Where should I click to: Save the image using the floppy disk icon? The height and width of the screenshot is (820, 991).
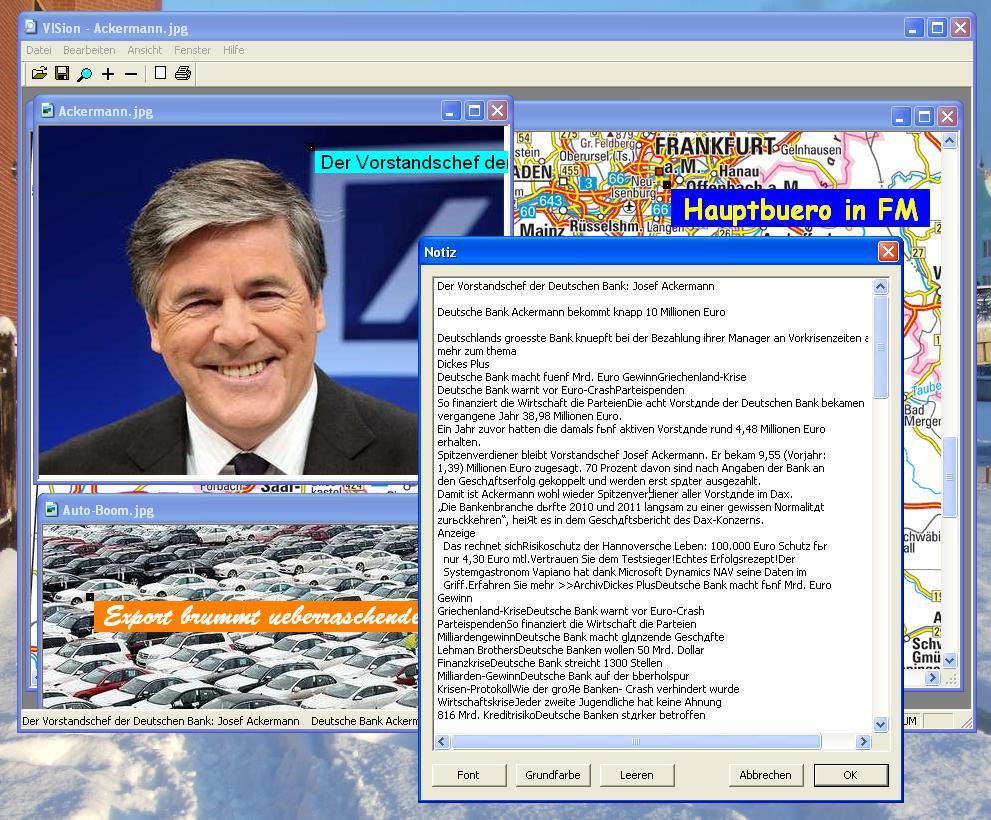(x=62, y=73)
